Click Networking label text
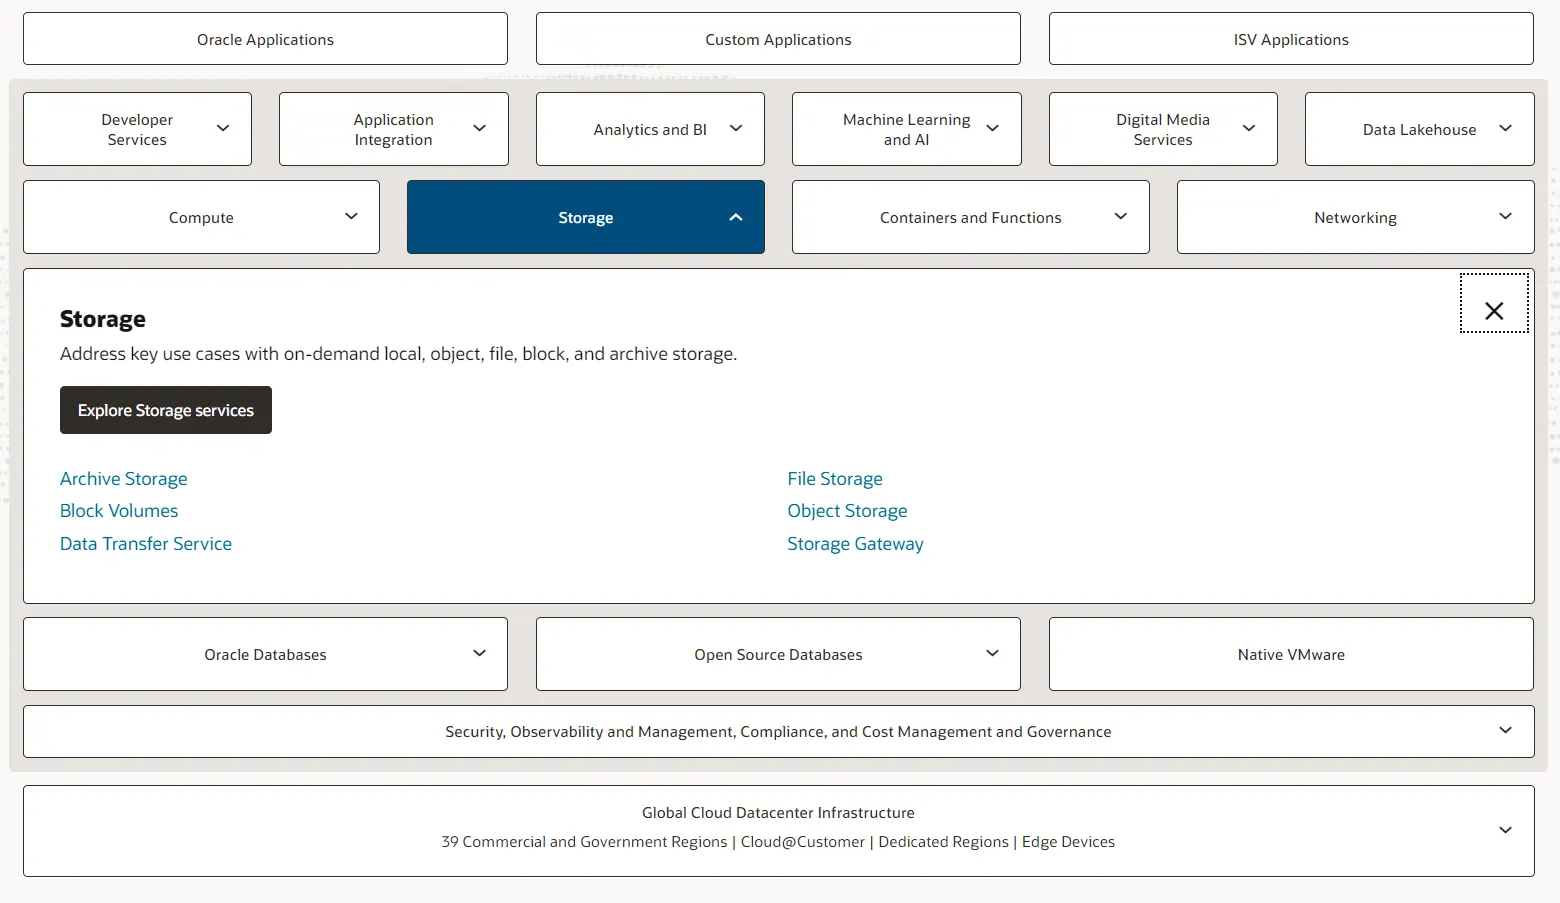 pos(1355,218)
